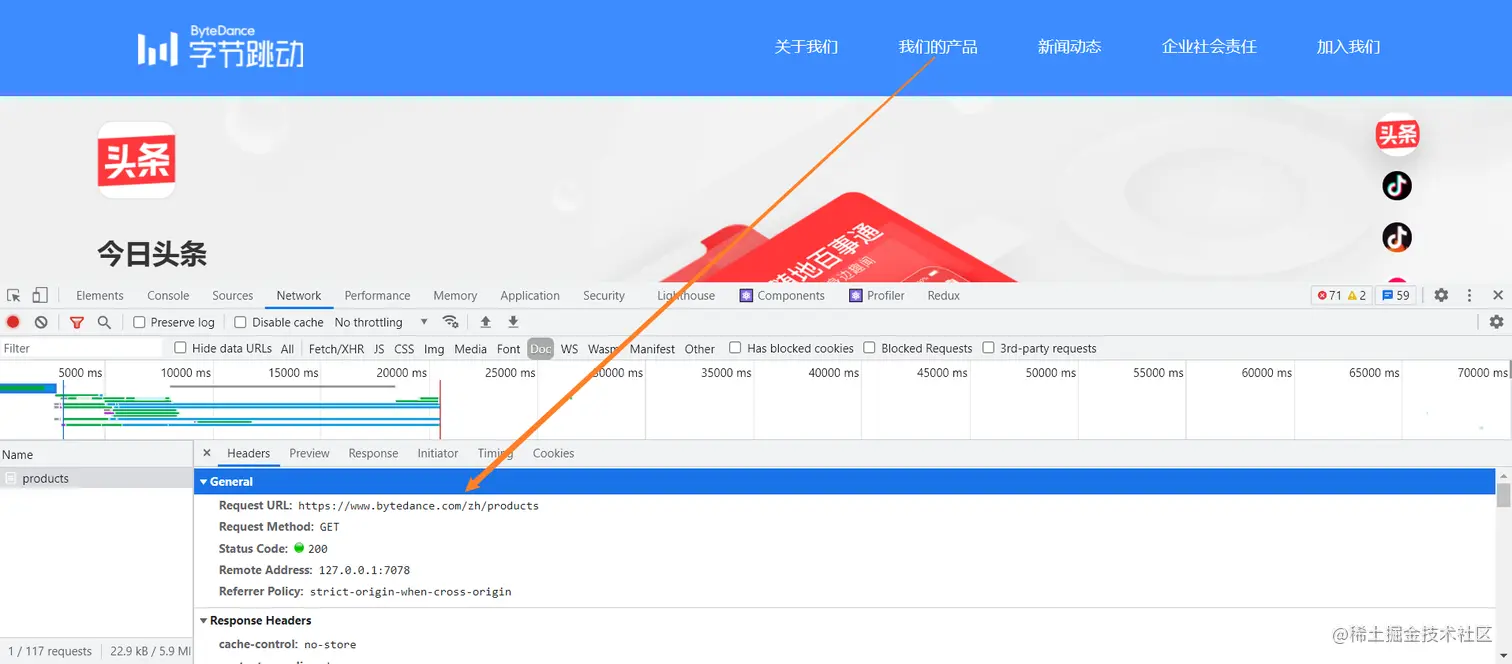This screenshot has width=1512, height=664.
Task: Enable Preserve log checkbox
Action: tap(140, 322)
